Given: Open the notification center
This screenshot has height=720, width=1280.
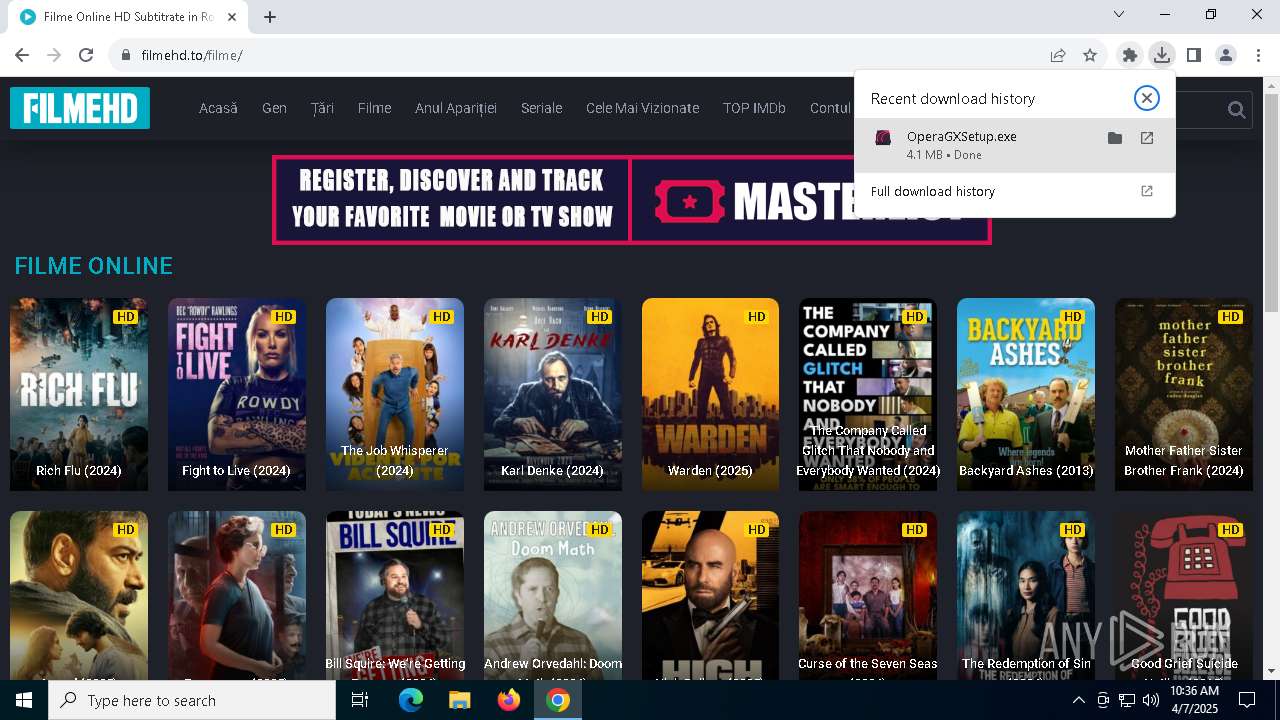Looking at the screenshot, I should [1247, 700].
